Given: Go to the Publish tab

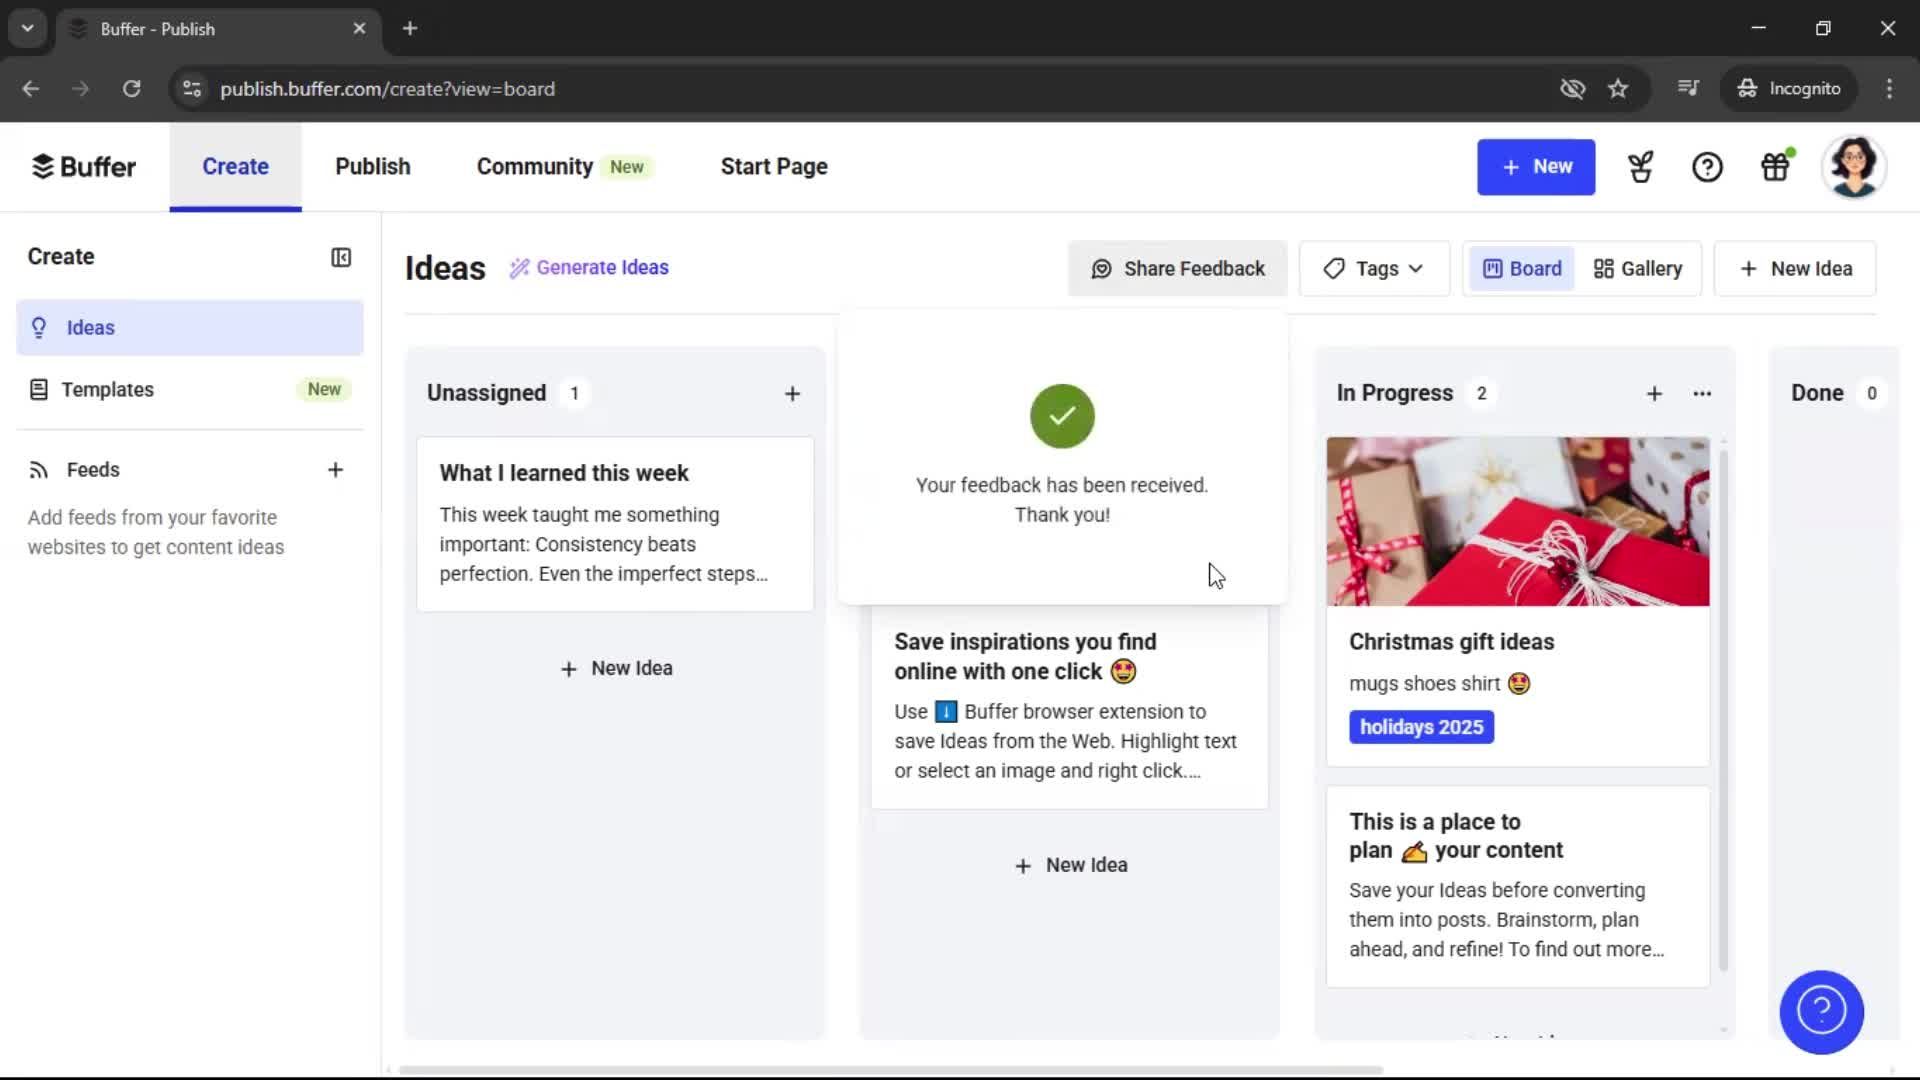Looking at the screenshot, I should [x=372, y=167].
